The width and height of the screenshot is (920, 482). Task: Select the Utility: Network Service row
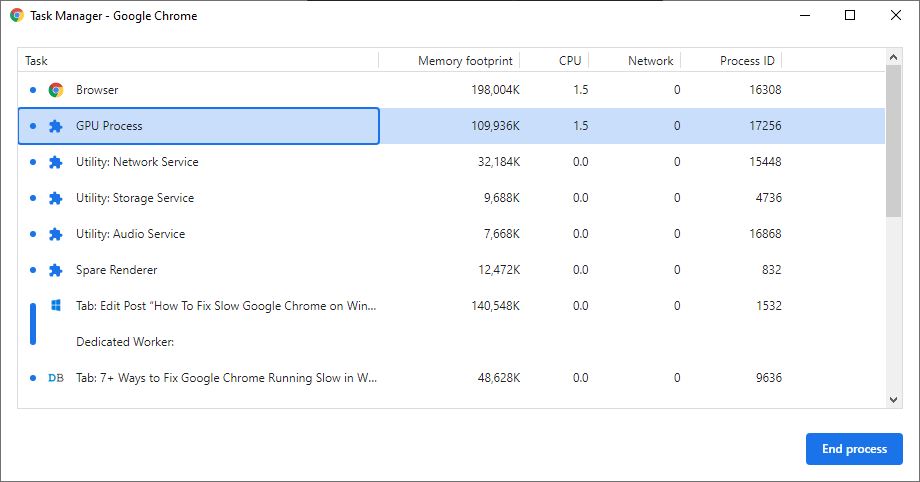(x=451, y=162)
